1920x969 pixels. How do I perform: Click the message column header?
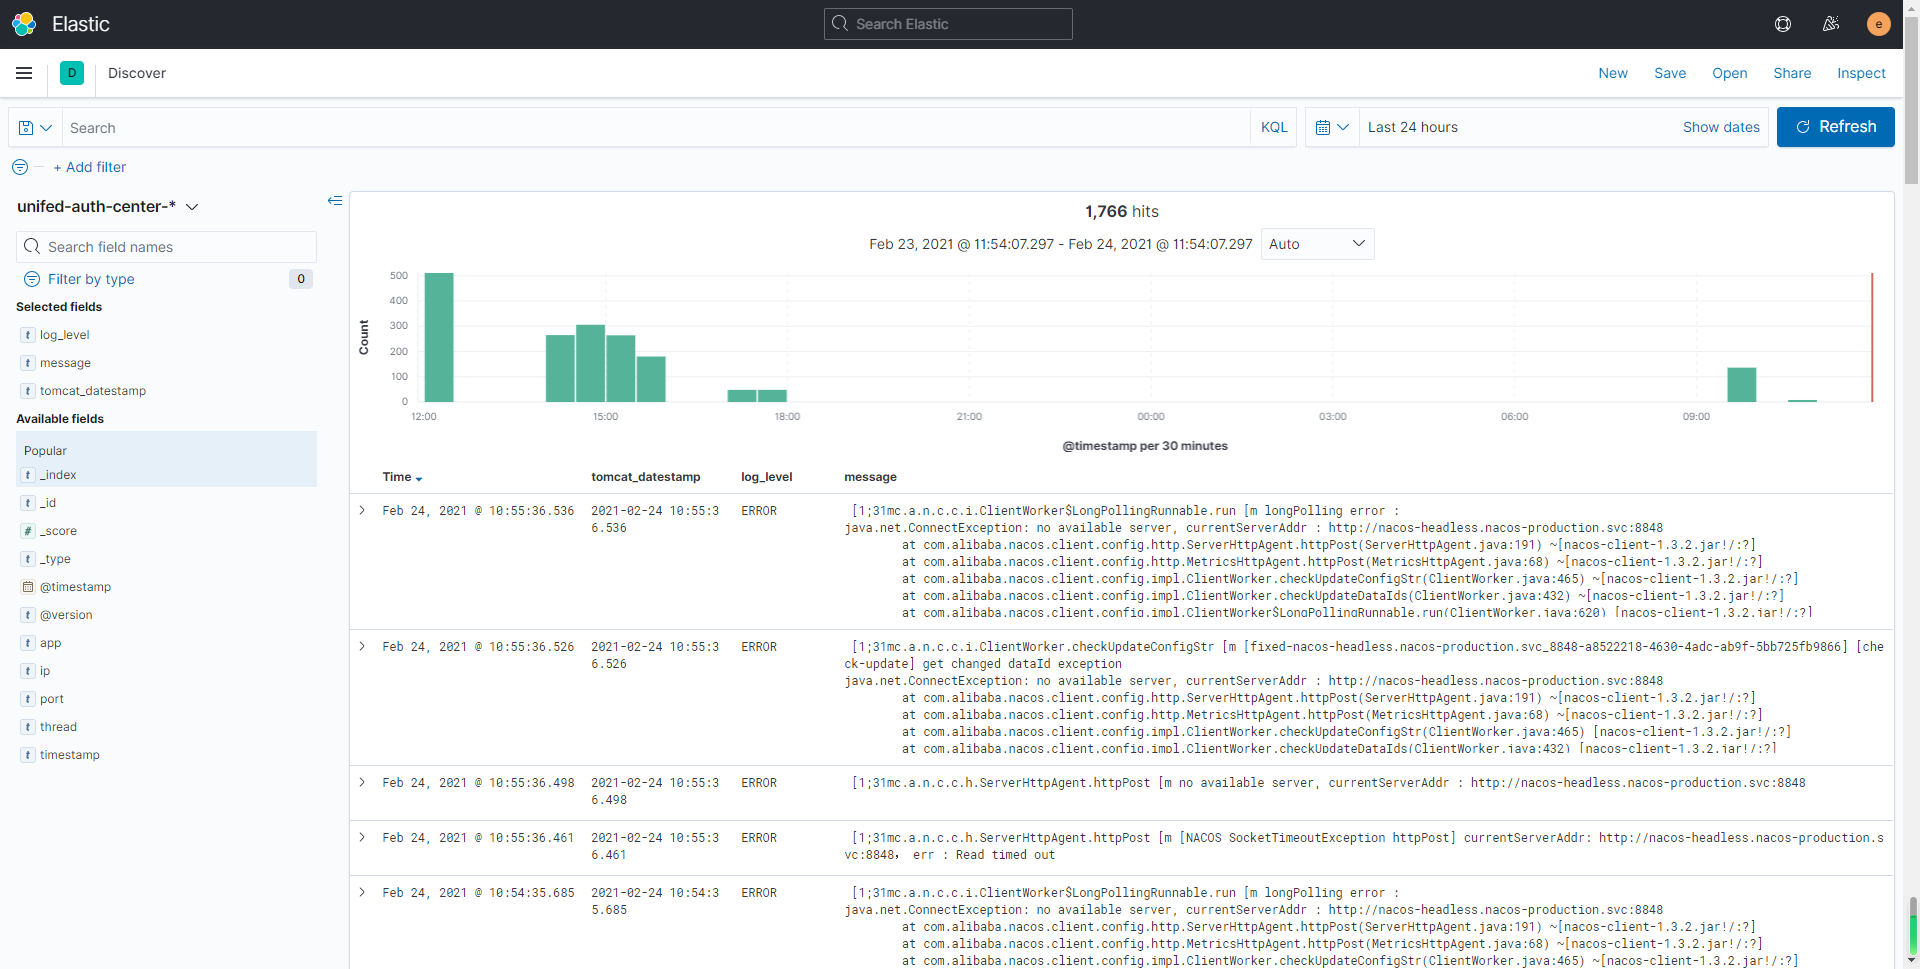pyautogui.click(x=871, y=477)
